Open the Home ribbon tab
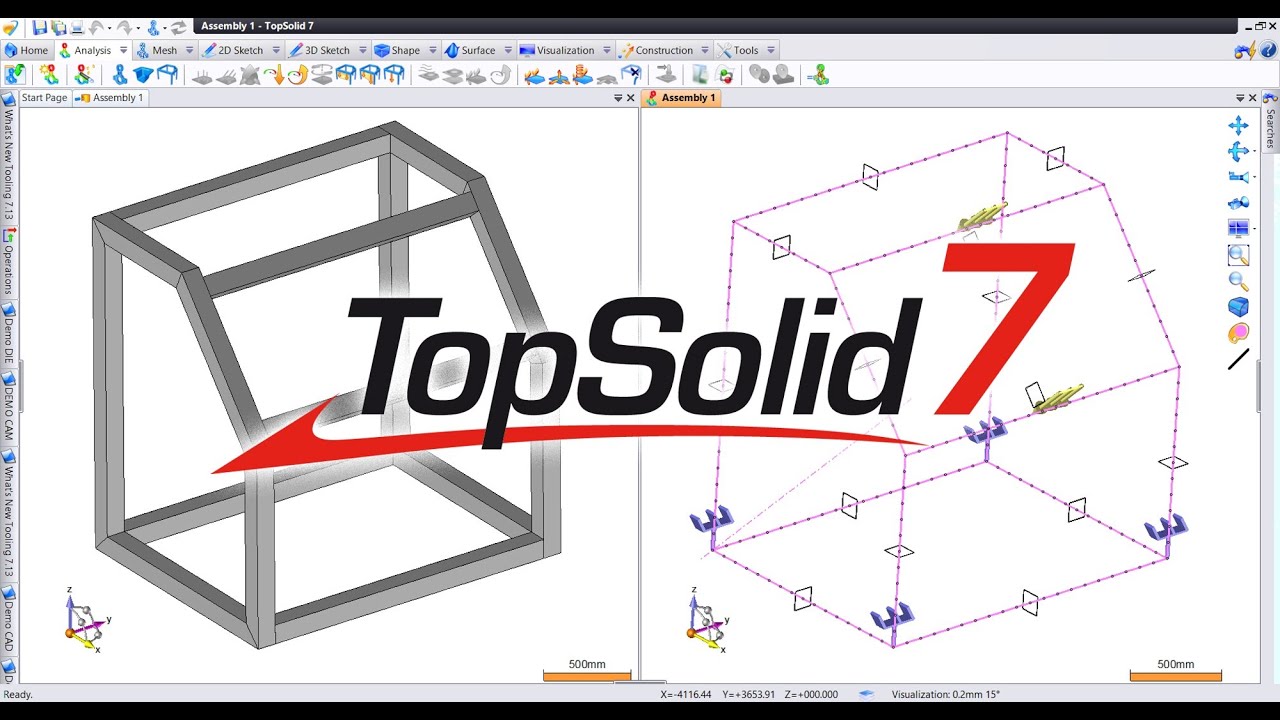 (x=26, y=50)
